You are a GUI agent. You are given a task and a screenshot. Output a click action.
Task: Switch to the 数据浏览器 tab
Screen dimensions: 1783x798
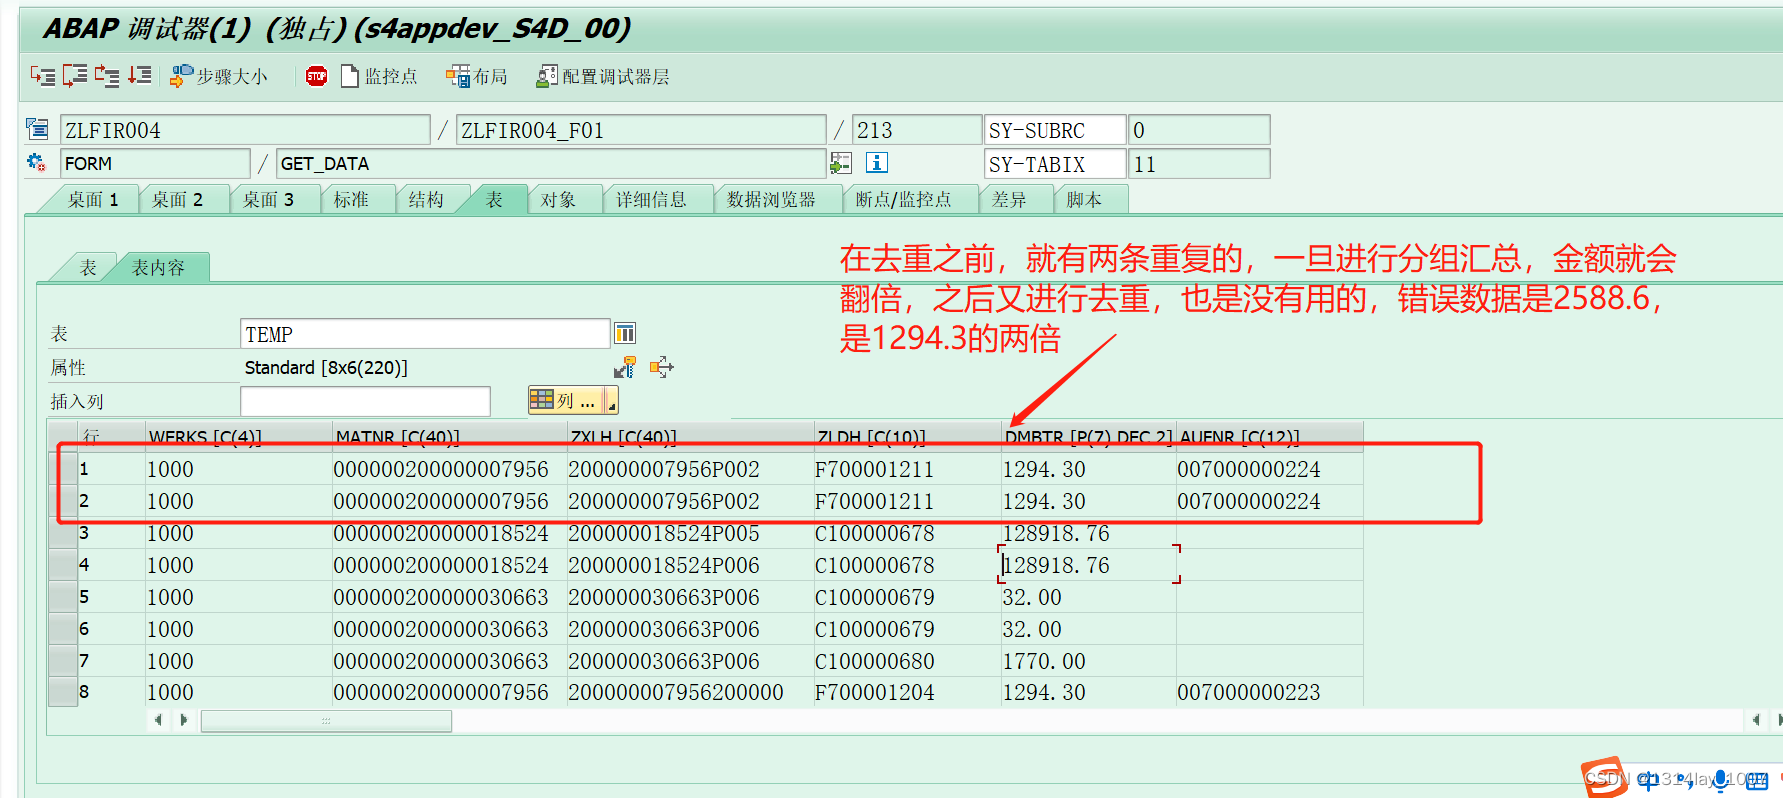click(771, 200)
